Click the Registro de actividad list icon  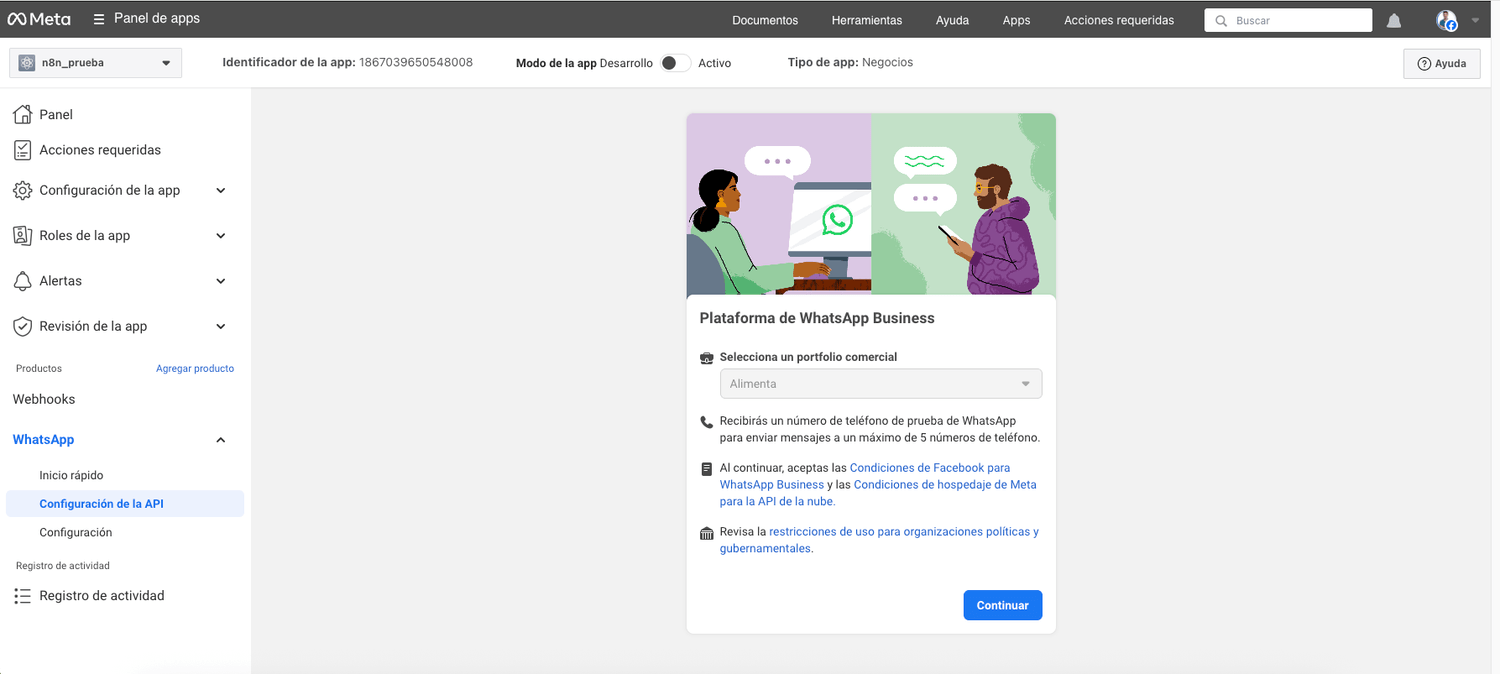(22, 596)
